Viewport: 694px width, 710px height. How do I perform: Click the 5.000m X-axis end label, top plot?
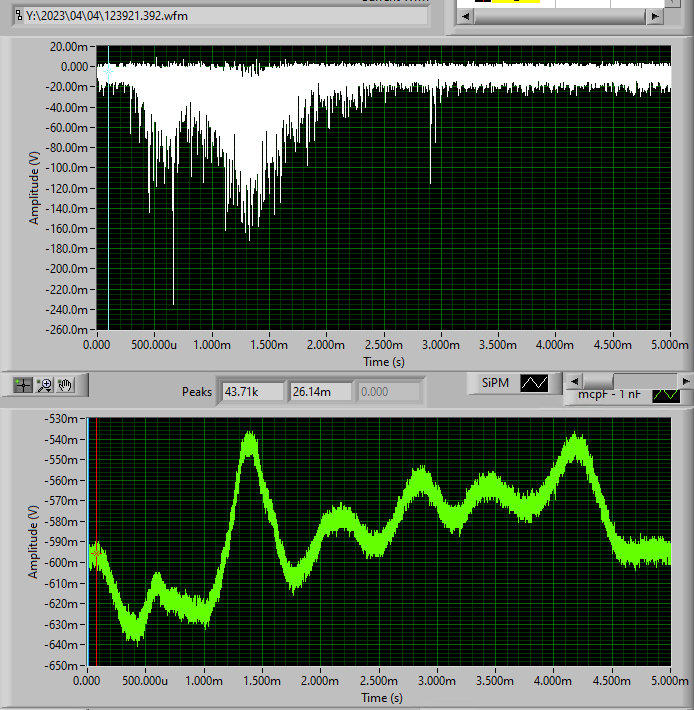click(x=670, y=345)
